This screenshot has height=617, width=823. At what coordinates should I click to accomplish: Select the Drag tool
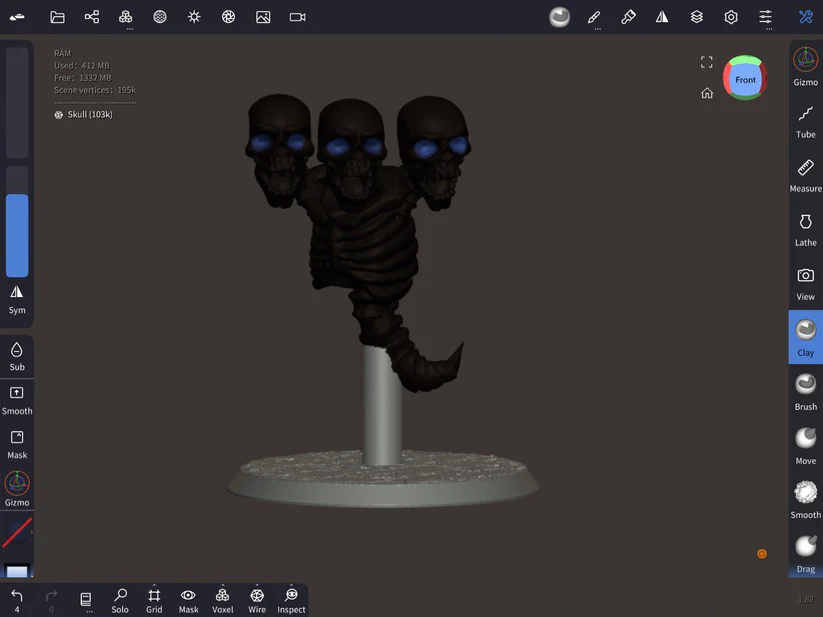806,555
